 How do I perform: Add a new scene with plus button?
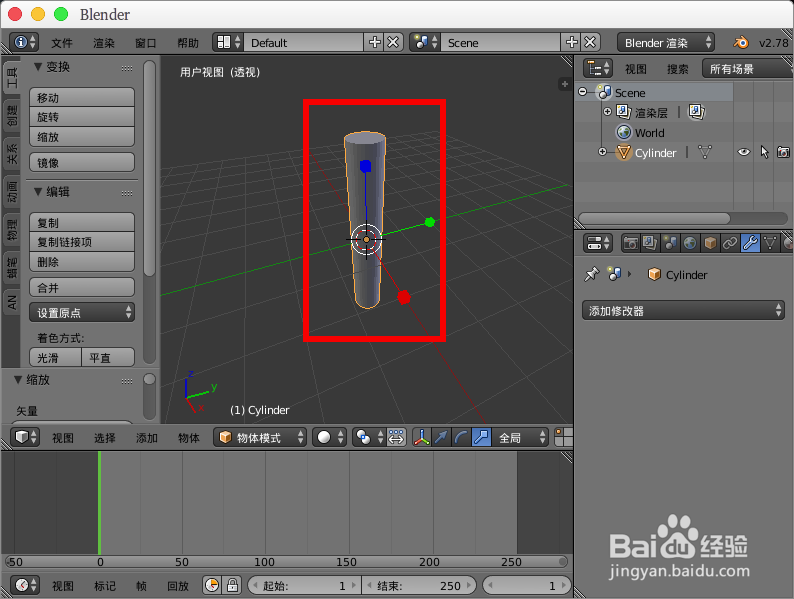click(x=571, y=42)
